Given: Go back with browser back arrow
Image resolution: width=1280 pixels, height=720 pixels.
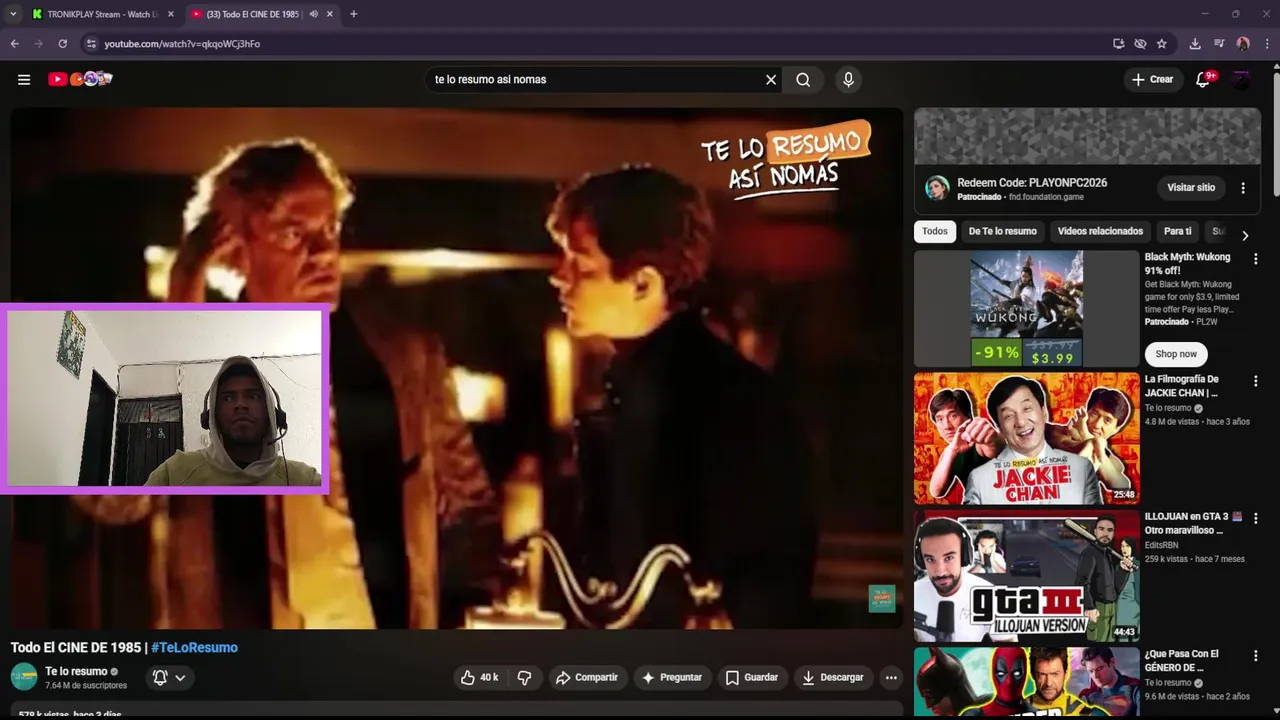Looking at the screenshot, I should [14, 44].
